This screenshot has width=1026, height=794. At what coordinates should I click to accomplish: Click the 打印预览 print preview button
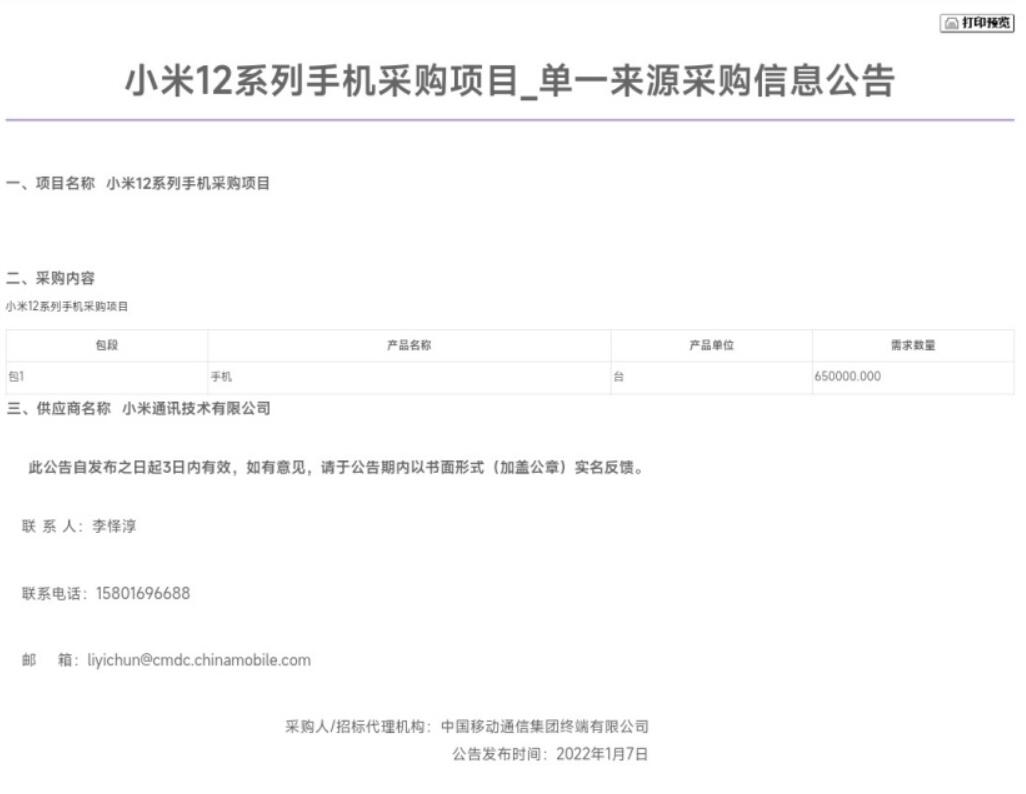976,23
